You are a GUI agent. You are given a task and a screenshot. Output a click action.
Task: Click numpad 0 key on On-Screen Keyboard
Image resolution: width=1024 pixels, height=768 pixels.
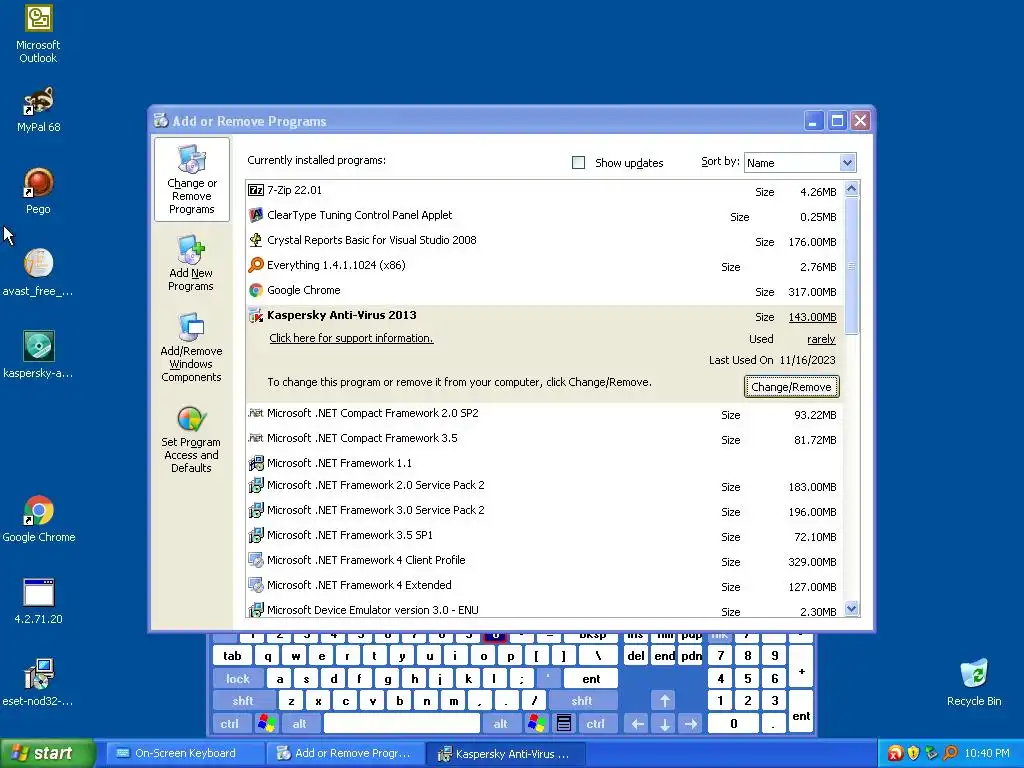(733, 724)
